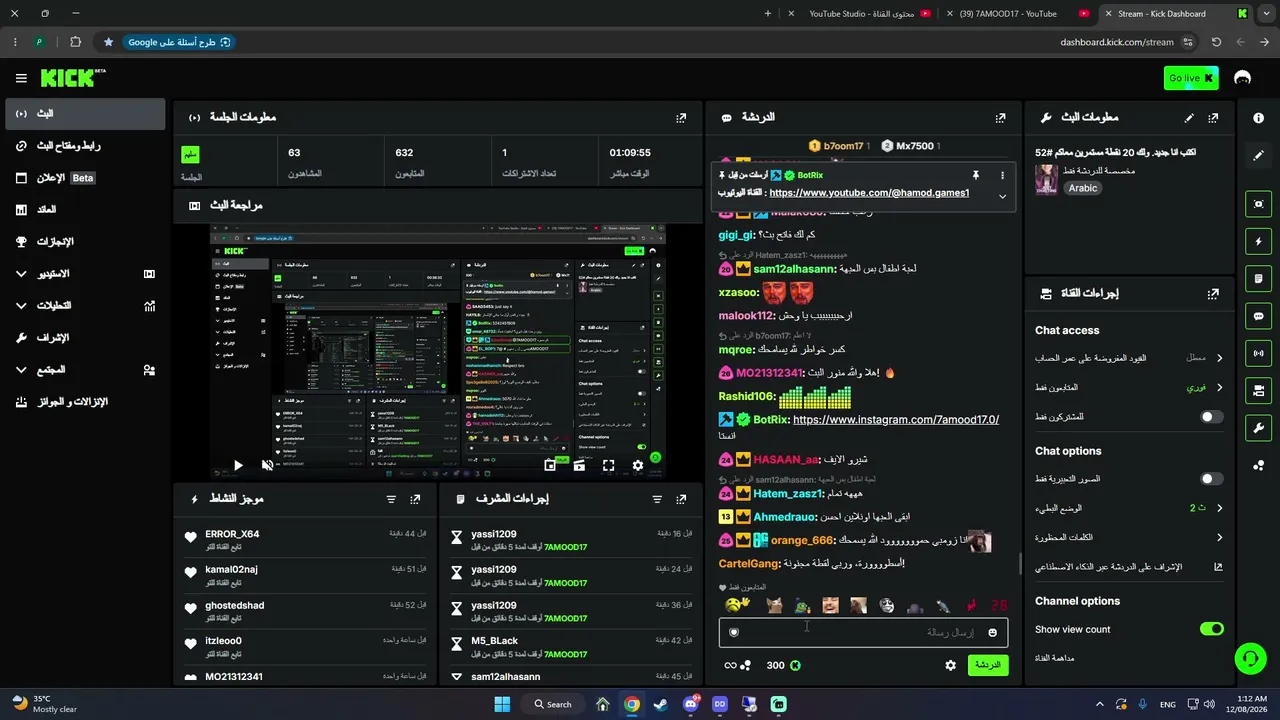Click the three-dots icon at the right sidebar bottom
This screenshot has height=720, width=1280.
[1259, 466]
